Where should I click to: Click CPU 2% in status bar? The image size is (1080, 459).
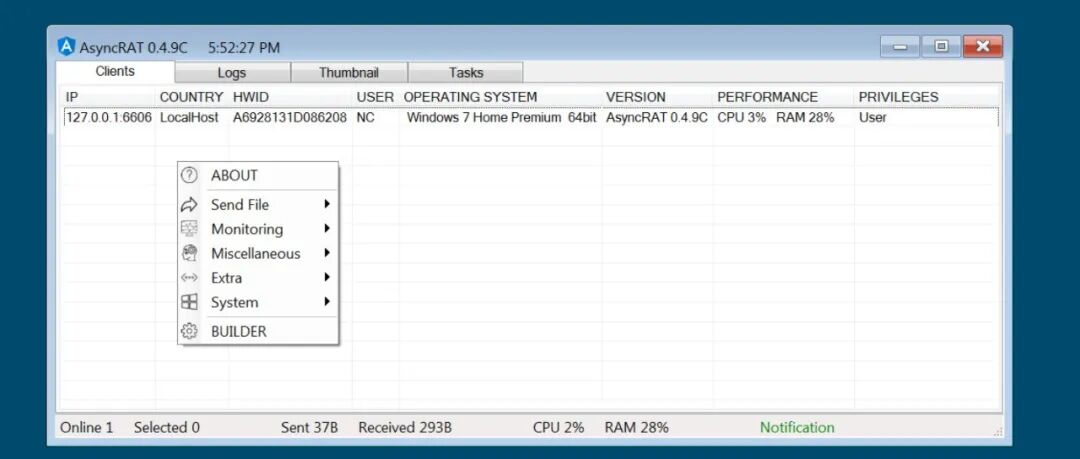click(558, 427)
